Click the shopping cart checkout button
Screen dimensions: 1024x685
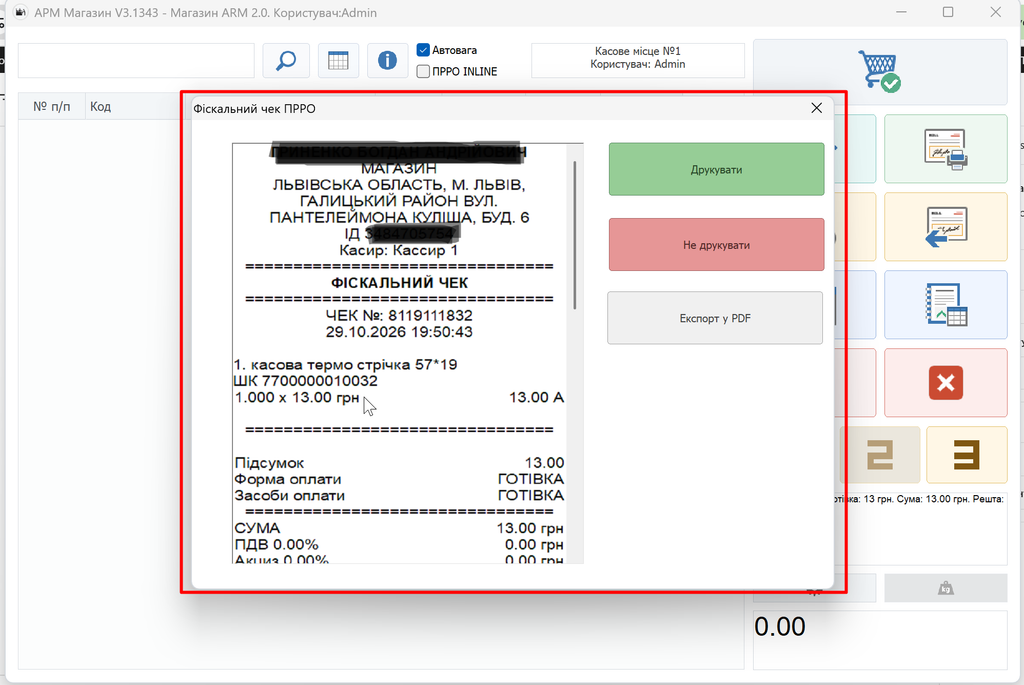point(880,71)
